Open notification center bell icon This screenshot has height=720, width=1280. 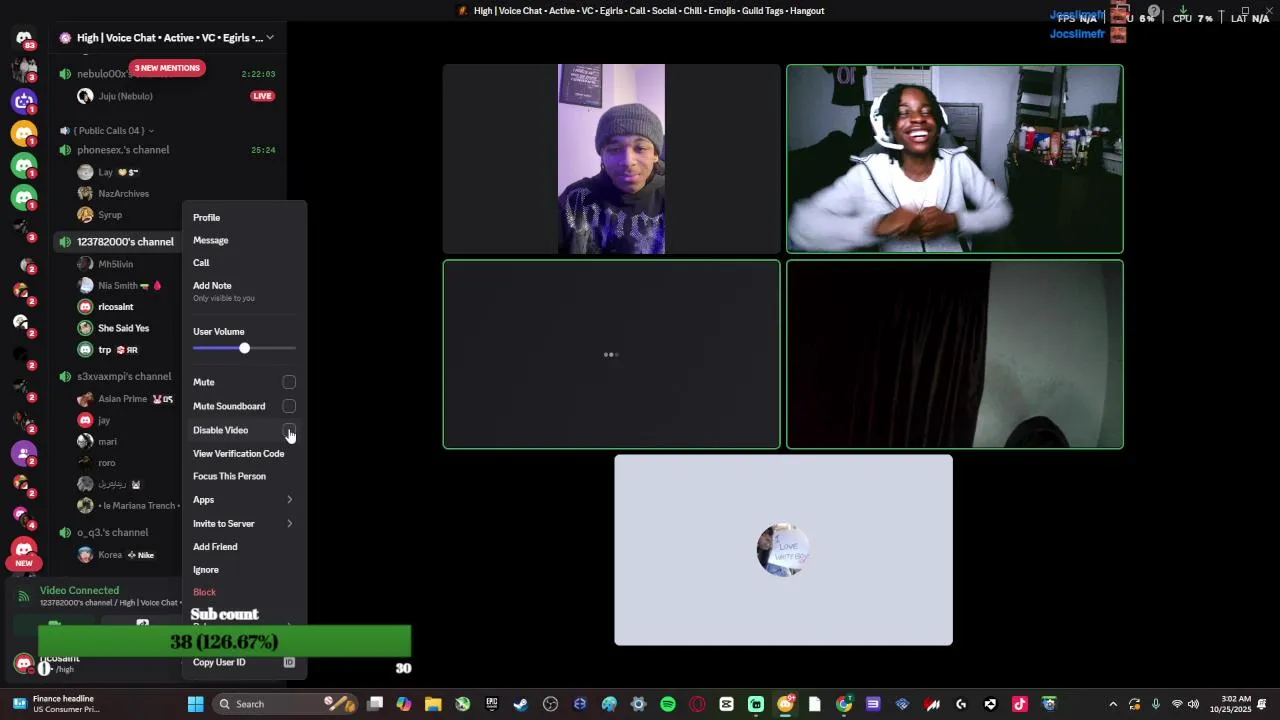click(1262, 704)
